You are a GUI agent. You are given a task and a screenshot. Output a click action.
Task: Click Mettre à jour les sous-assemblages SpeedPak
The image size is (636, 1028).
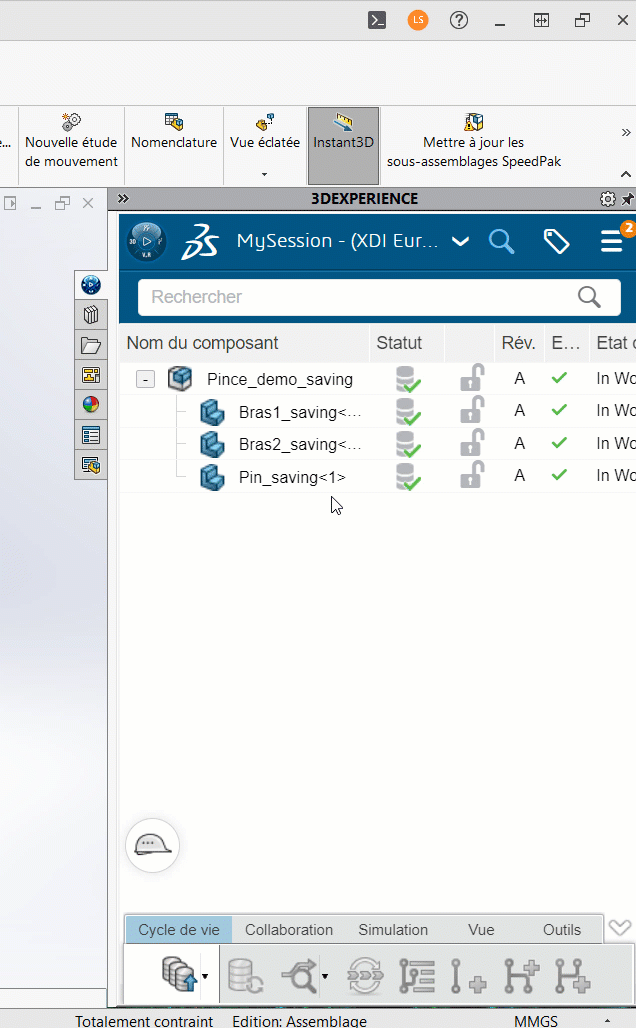(474, 142)
